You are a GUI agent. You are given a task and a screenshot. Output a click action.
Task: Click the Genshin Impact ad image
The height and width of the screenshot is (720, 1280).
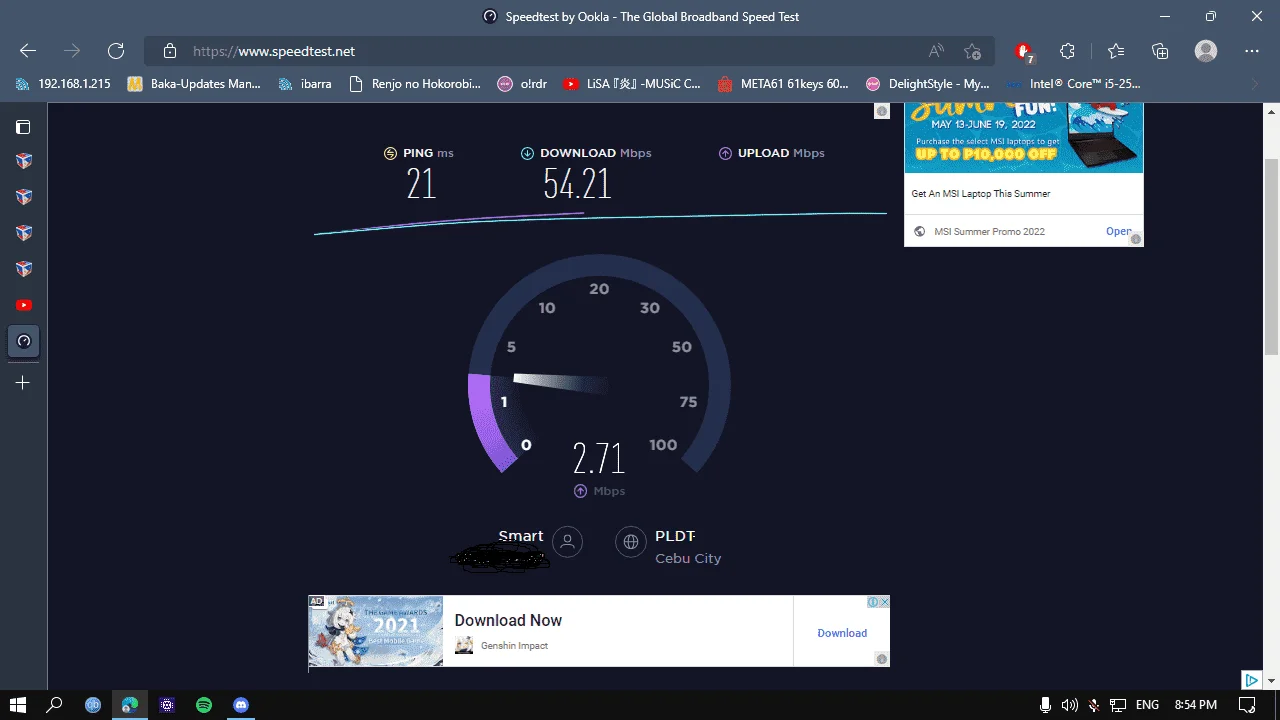pos(376,631)
